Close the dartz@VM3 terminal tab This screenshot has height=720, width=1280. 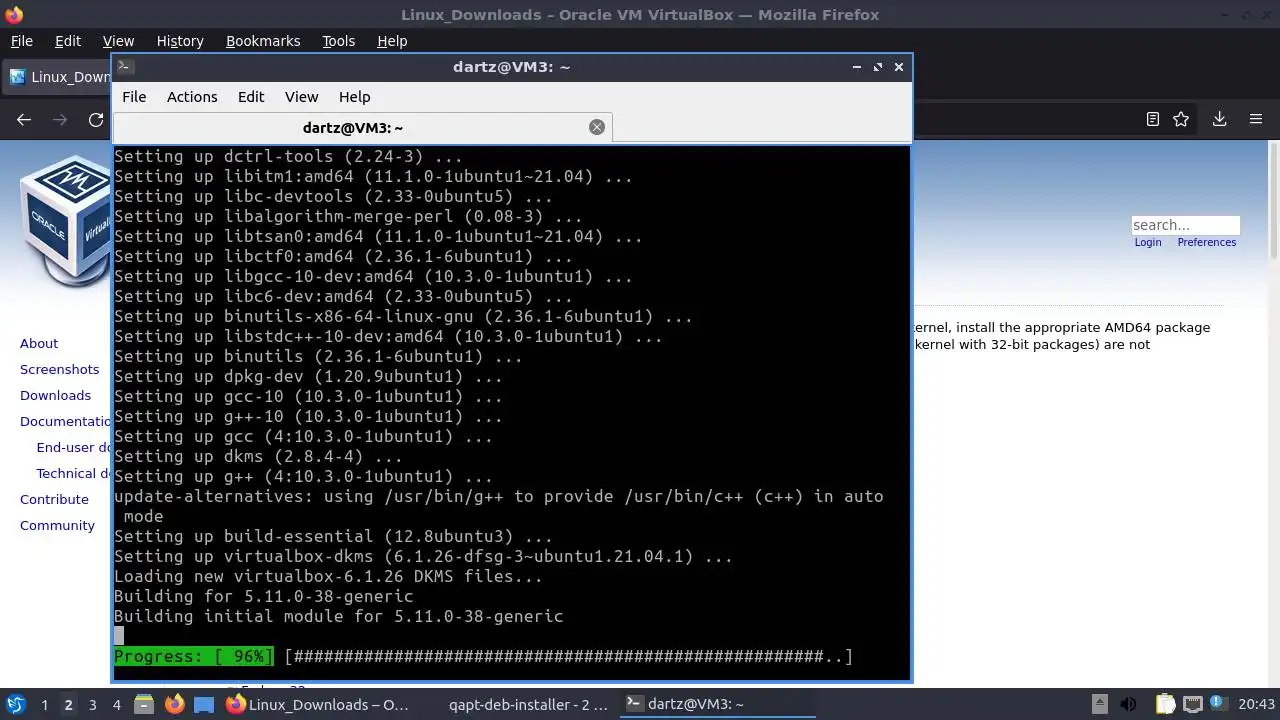(597, 127)
